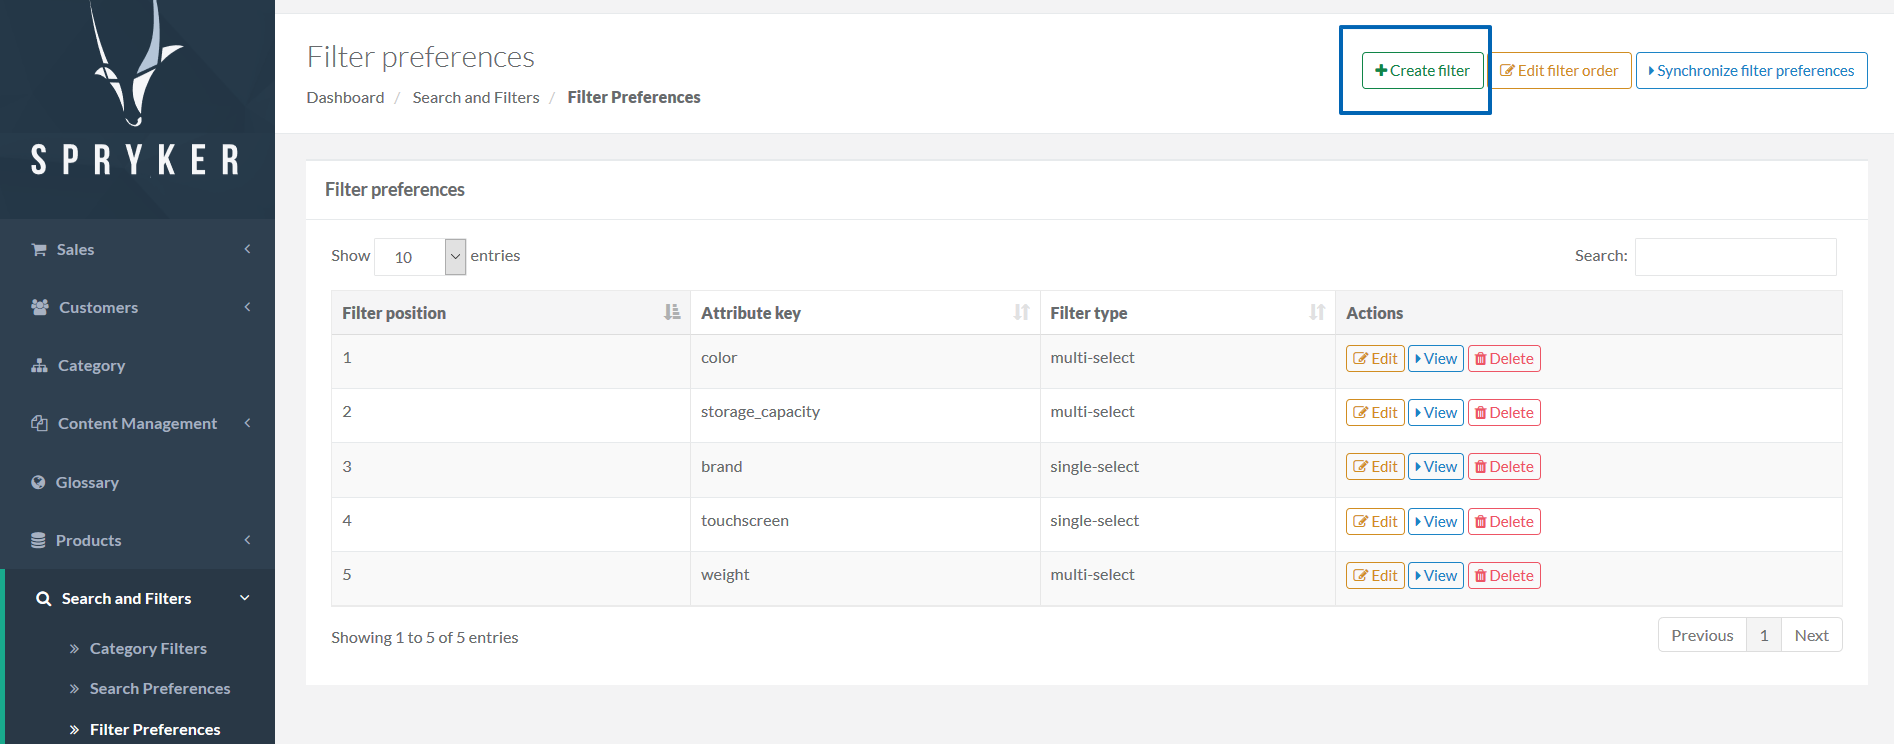Click the Glossary globe icon
The image size is (1894, 744).
(x=38, y=482)
